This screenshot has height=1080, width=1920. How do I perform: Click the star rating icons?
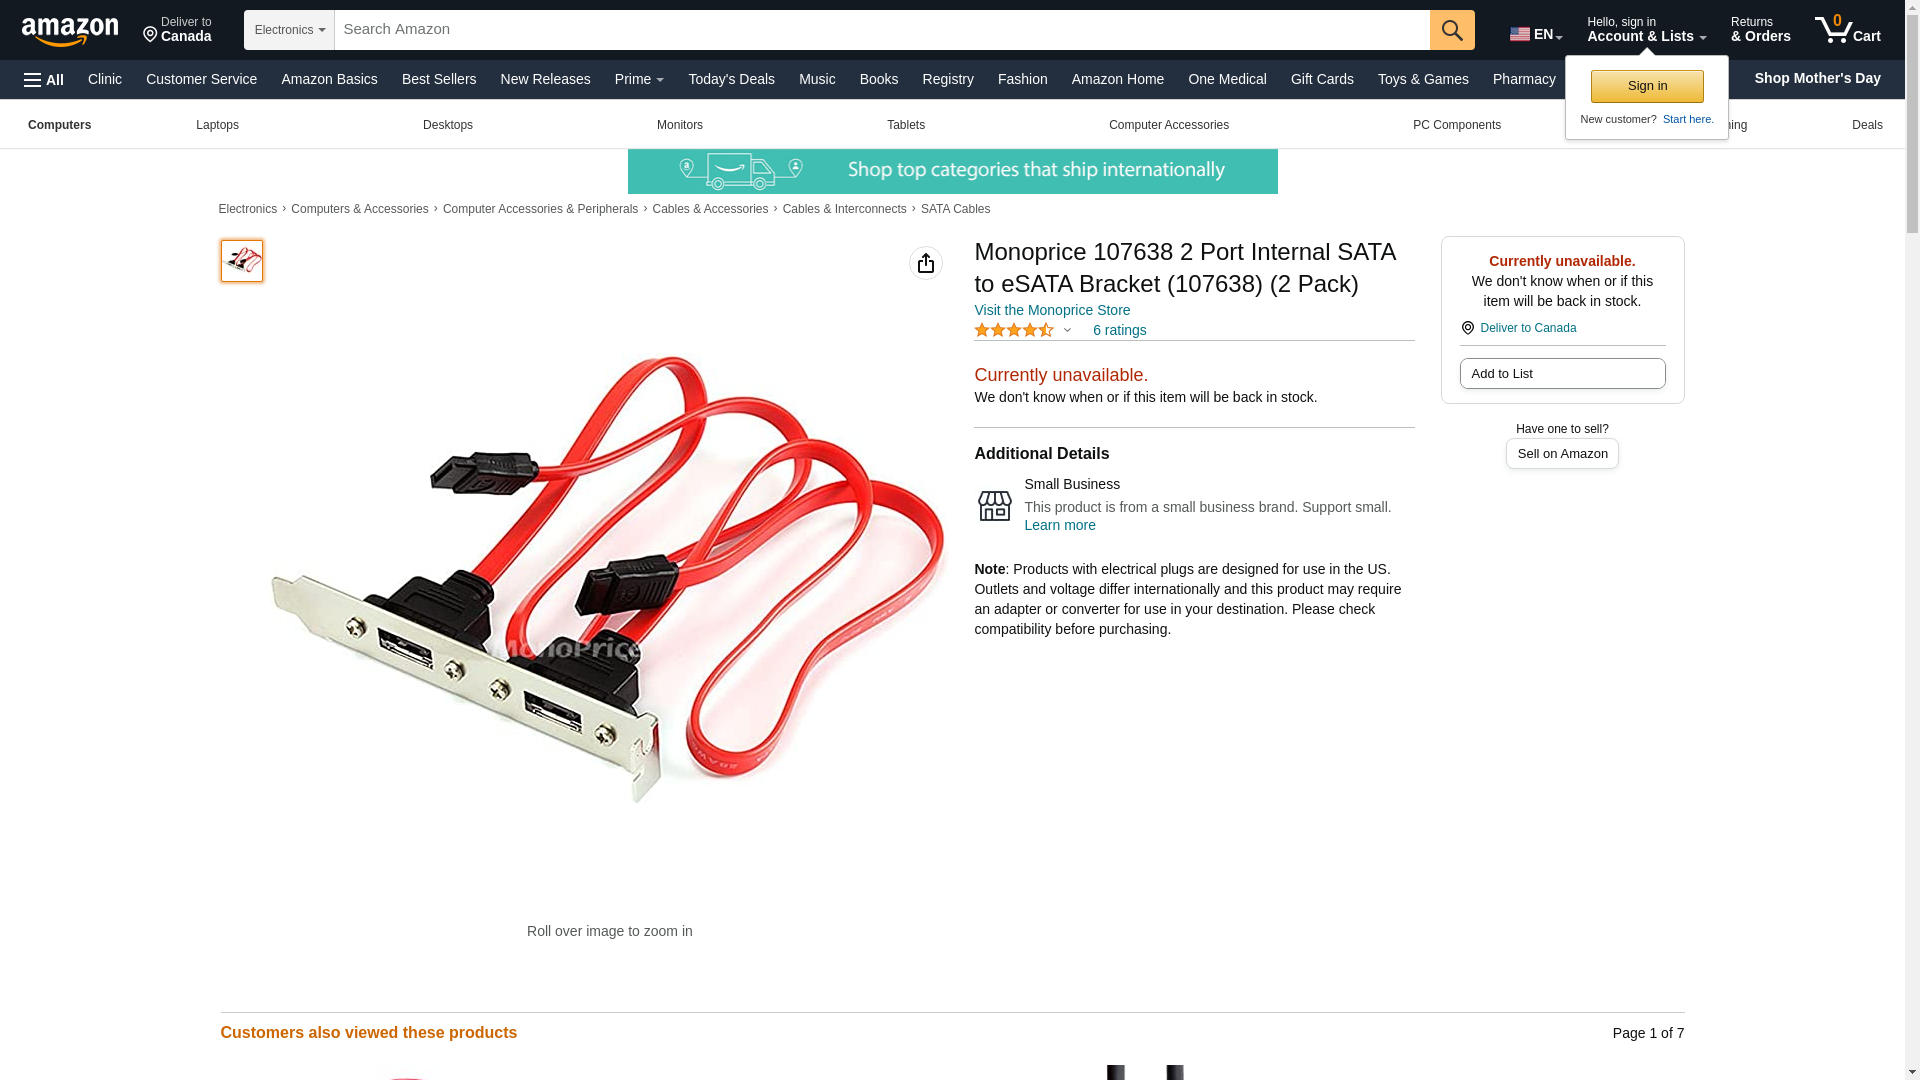pyautogui.click(x=1013, y=330)
